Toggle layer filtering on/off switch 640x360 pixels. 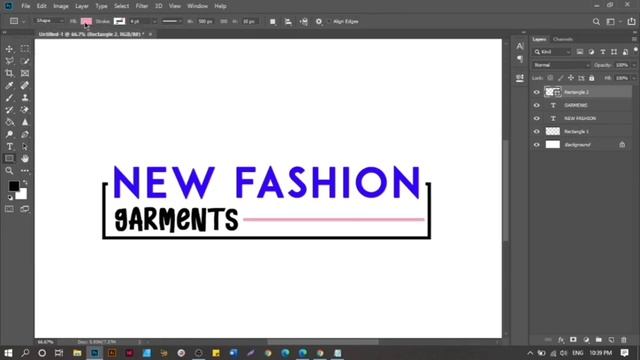pyautogui.click(x=636, y=50)
